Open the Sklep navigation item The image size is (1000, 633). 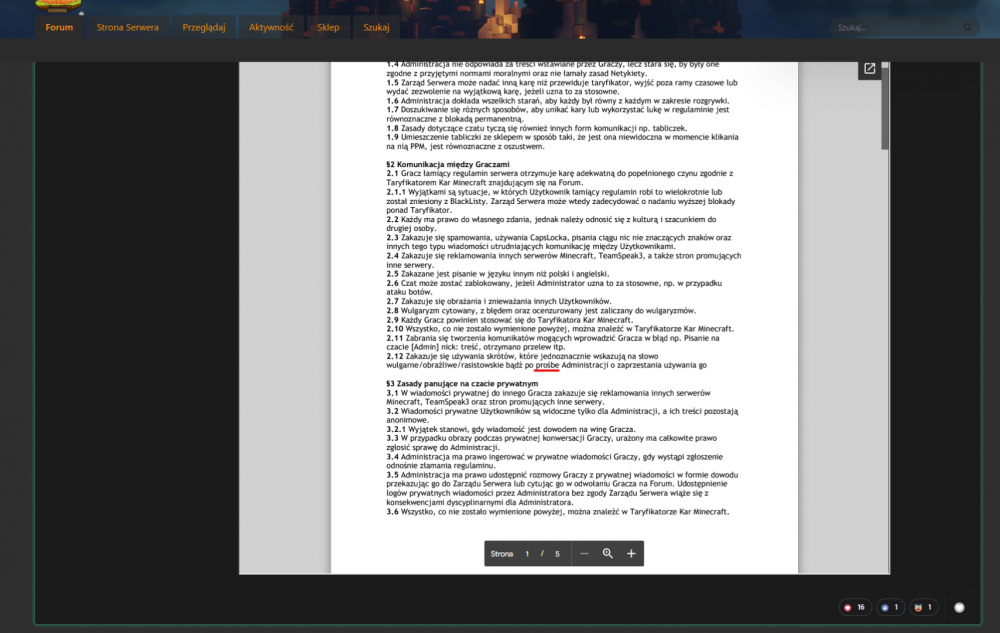328,27
